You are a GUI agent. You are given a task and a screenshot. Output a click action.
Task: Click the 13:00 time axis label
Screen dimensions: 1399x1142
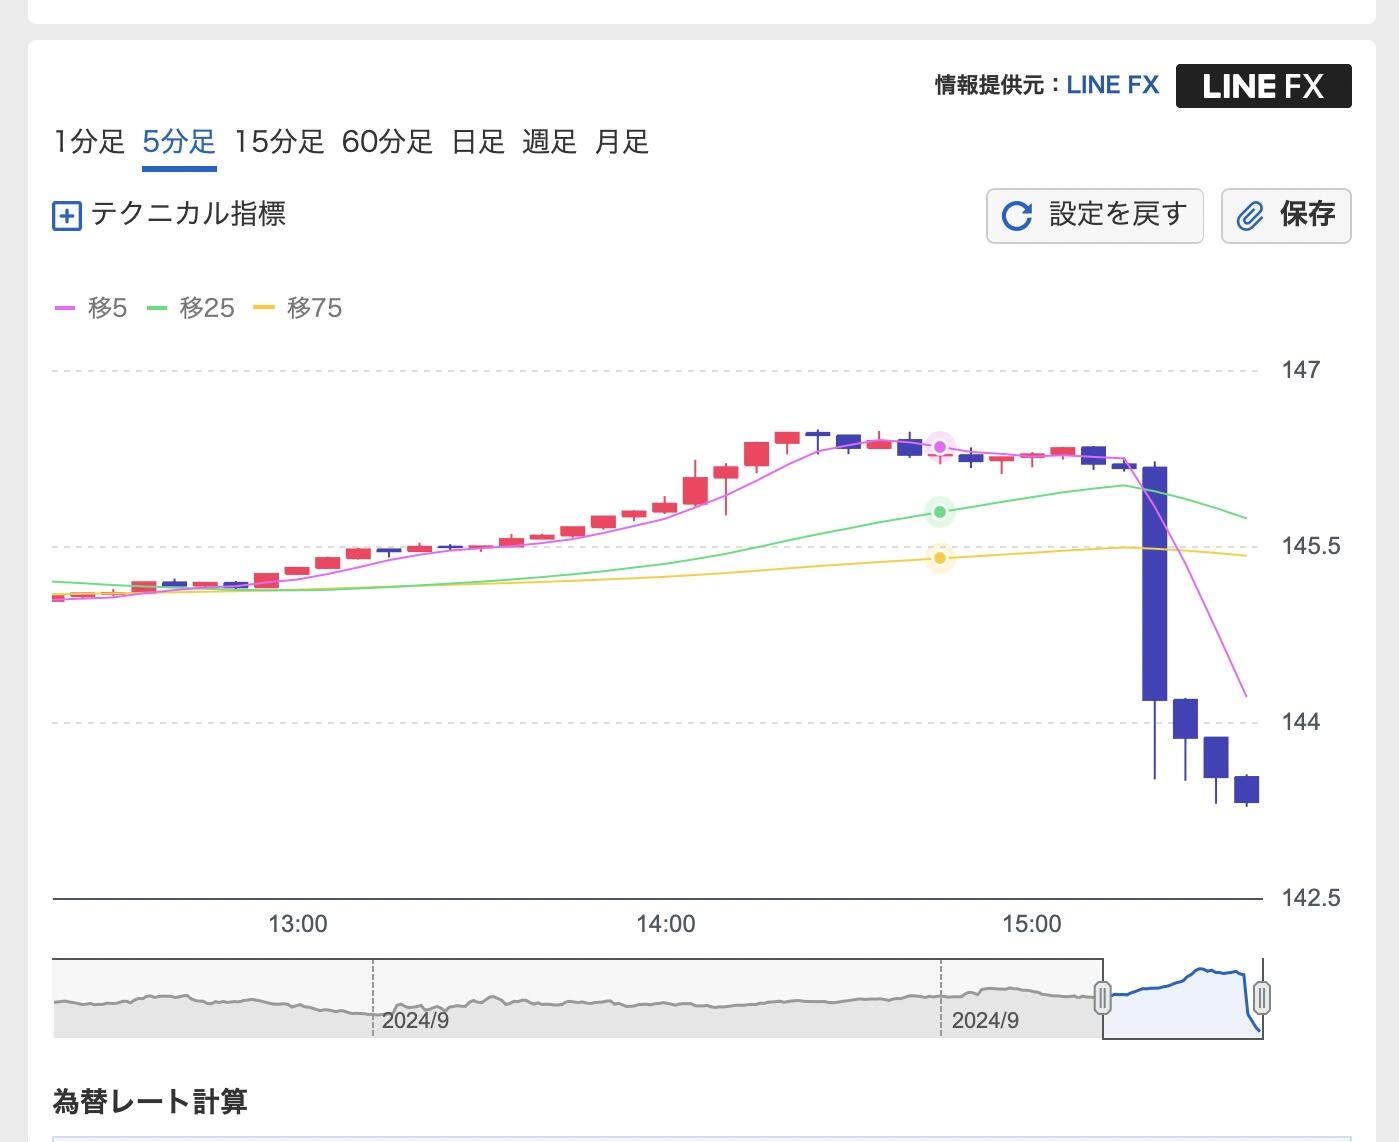[x=298, y=924]
